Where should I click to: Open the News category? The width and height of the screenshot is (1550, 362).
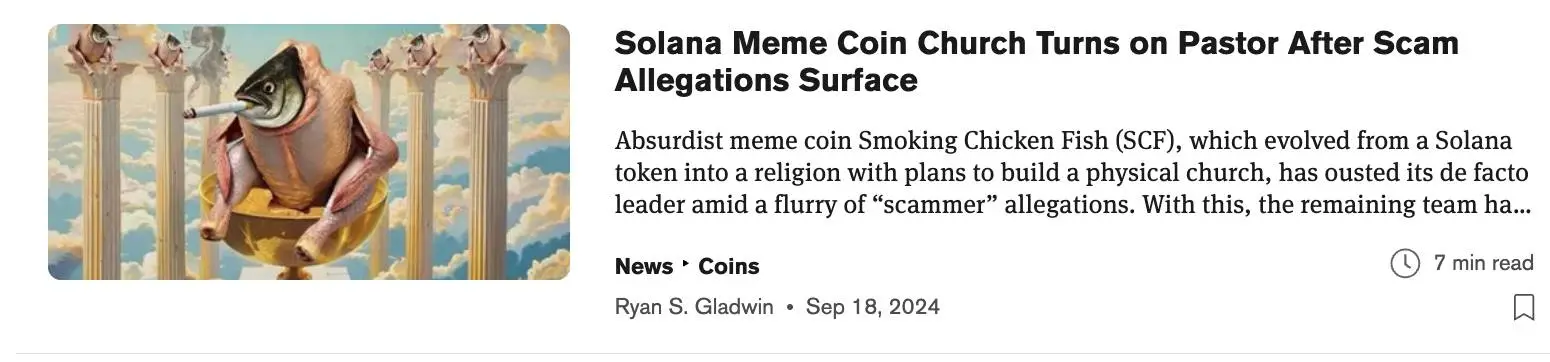pos(644,266)
